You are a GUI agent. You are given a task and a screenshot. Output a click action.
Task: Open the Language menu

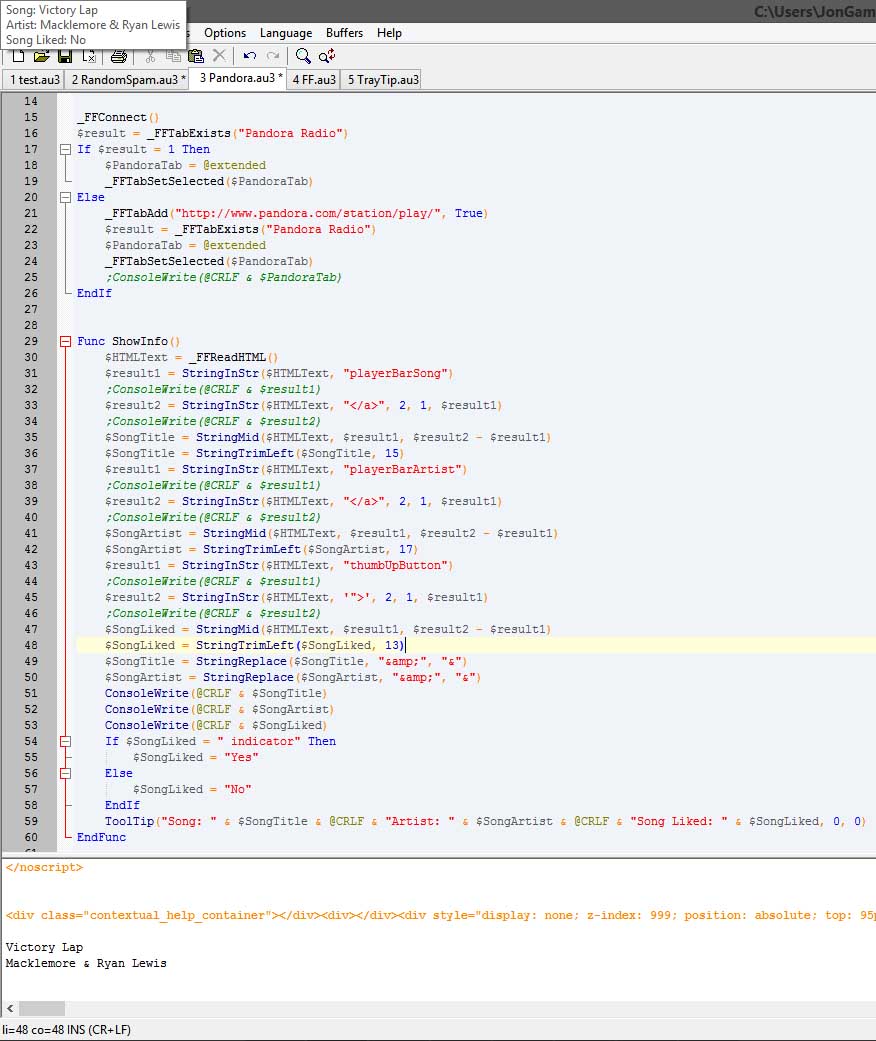[286, 33]
